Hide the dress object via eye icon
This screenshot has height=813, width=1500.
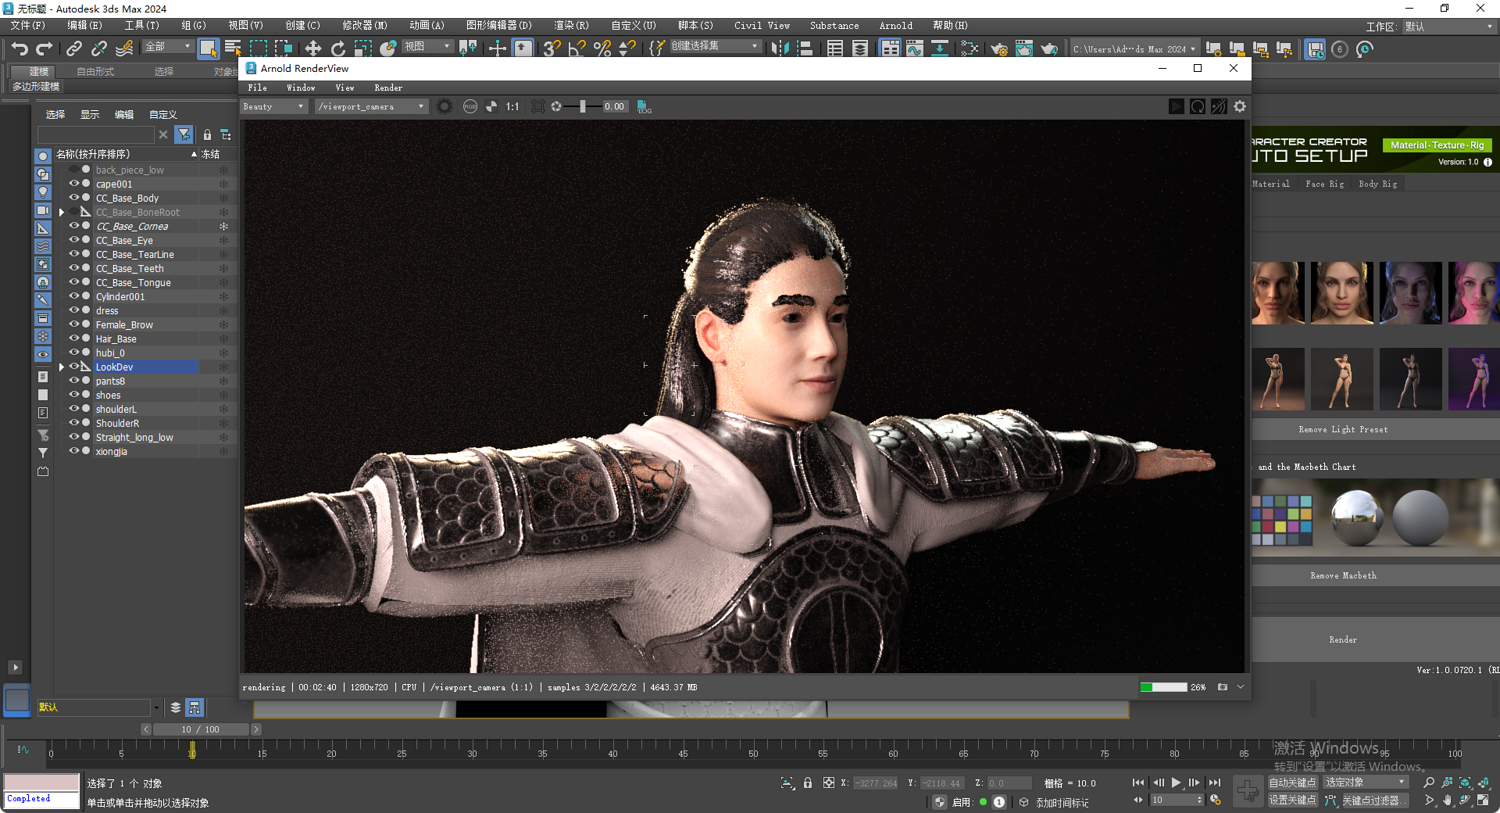[x=73, y=310]
